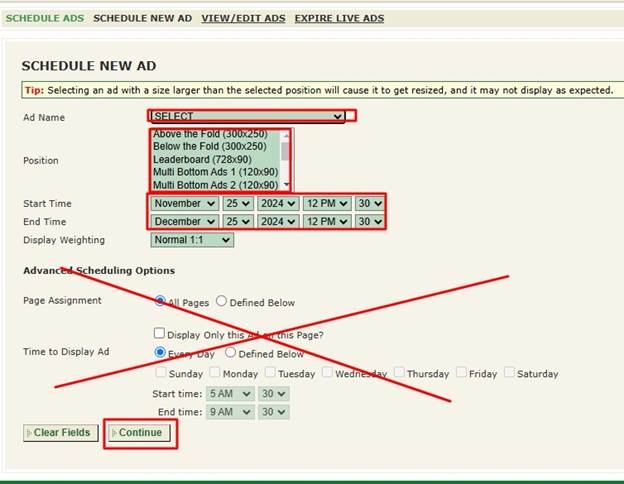Click the Position list scrollbar
The width and height of the screenshot is (624, 484).
[285, 152]
